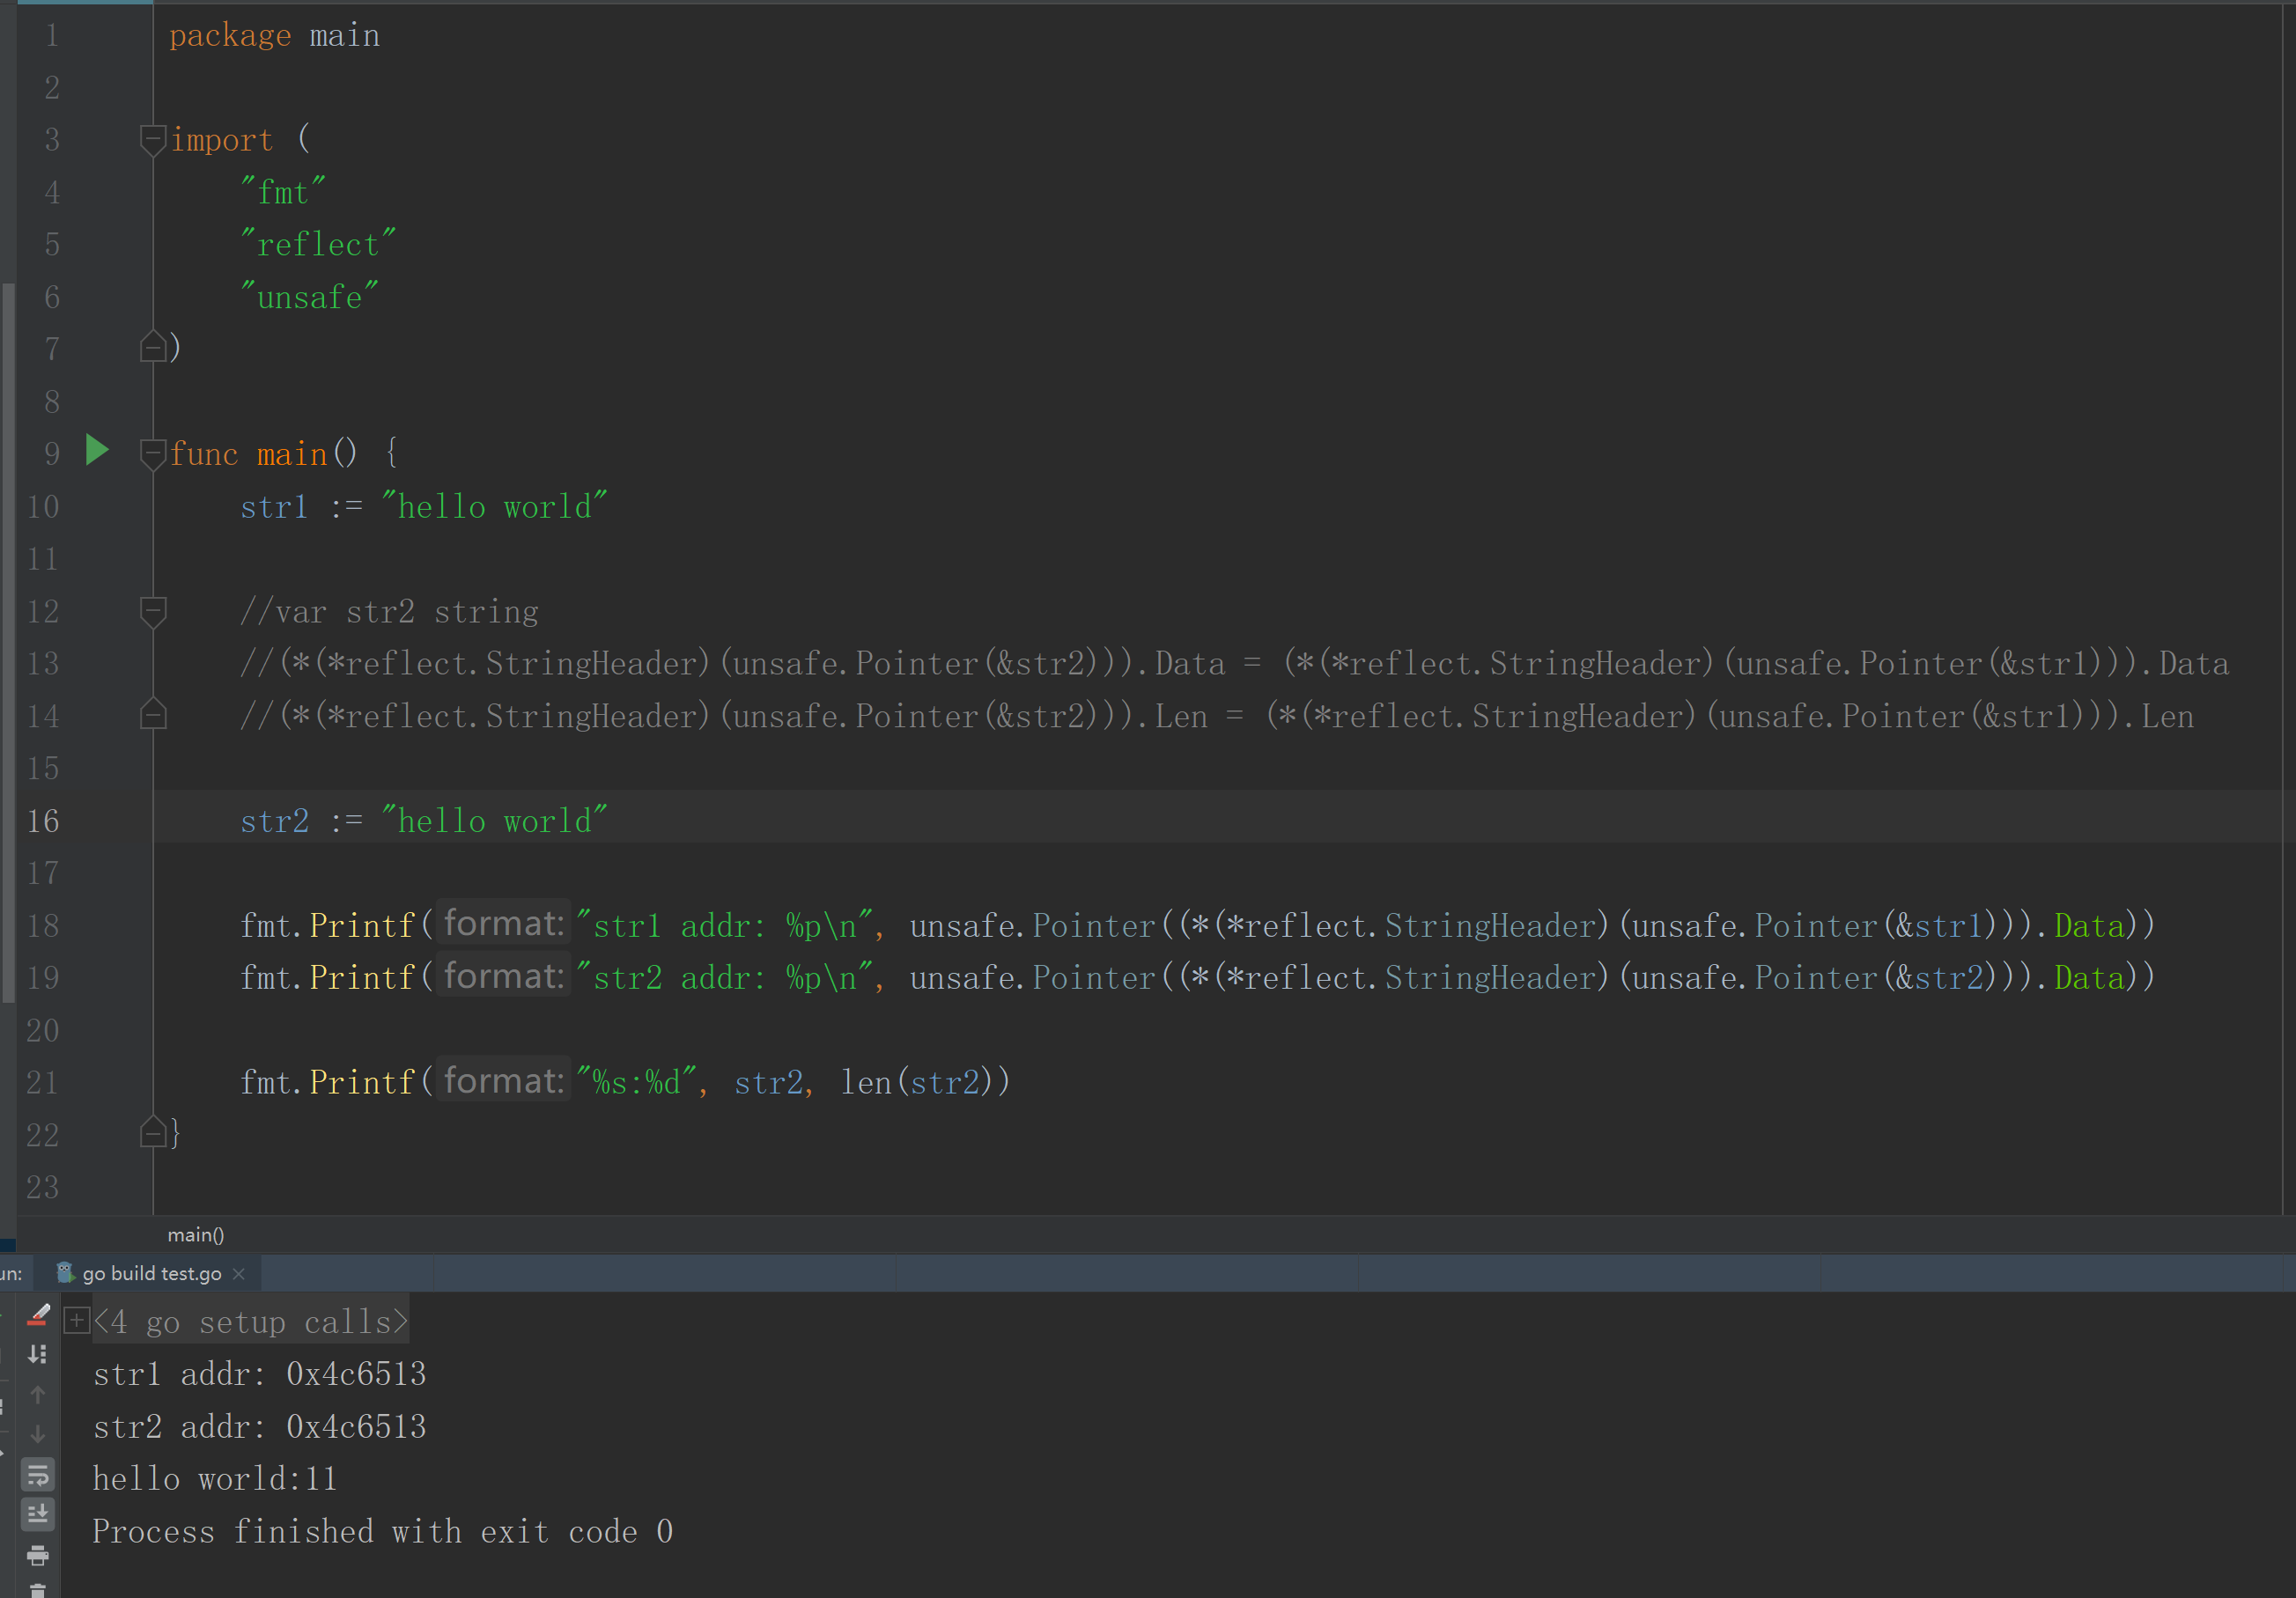Expand the 4 go setup calls

click(x=76, y=1321)
